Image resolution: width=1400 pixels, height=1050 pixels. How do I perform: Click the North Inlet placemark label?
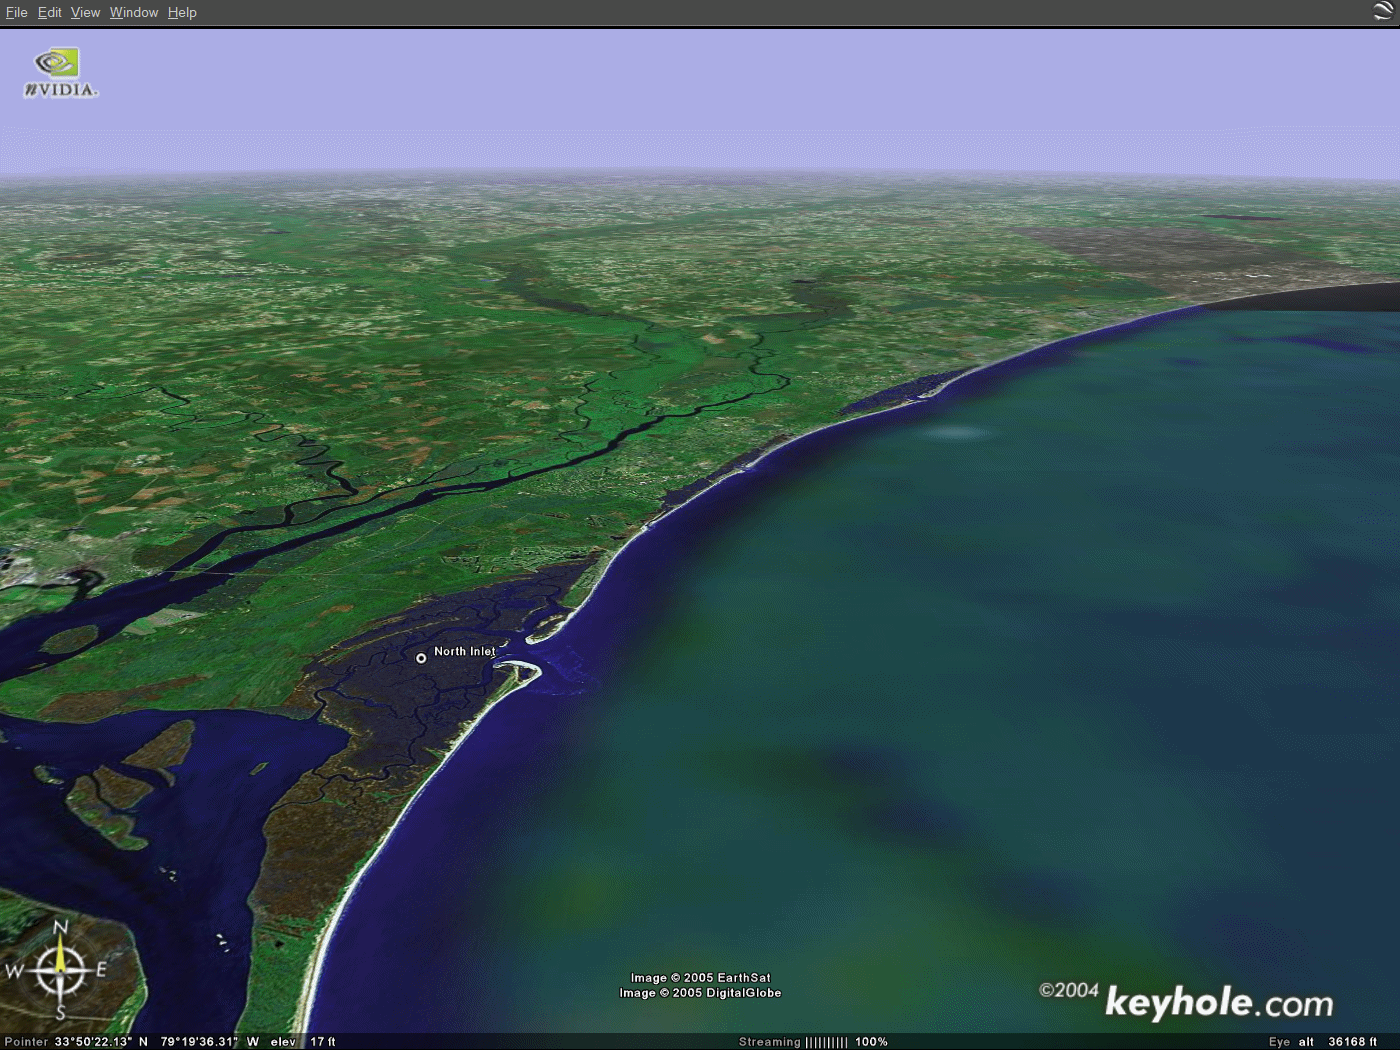(x=465, y=651)
